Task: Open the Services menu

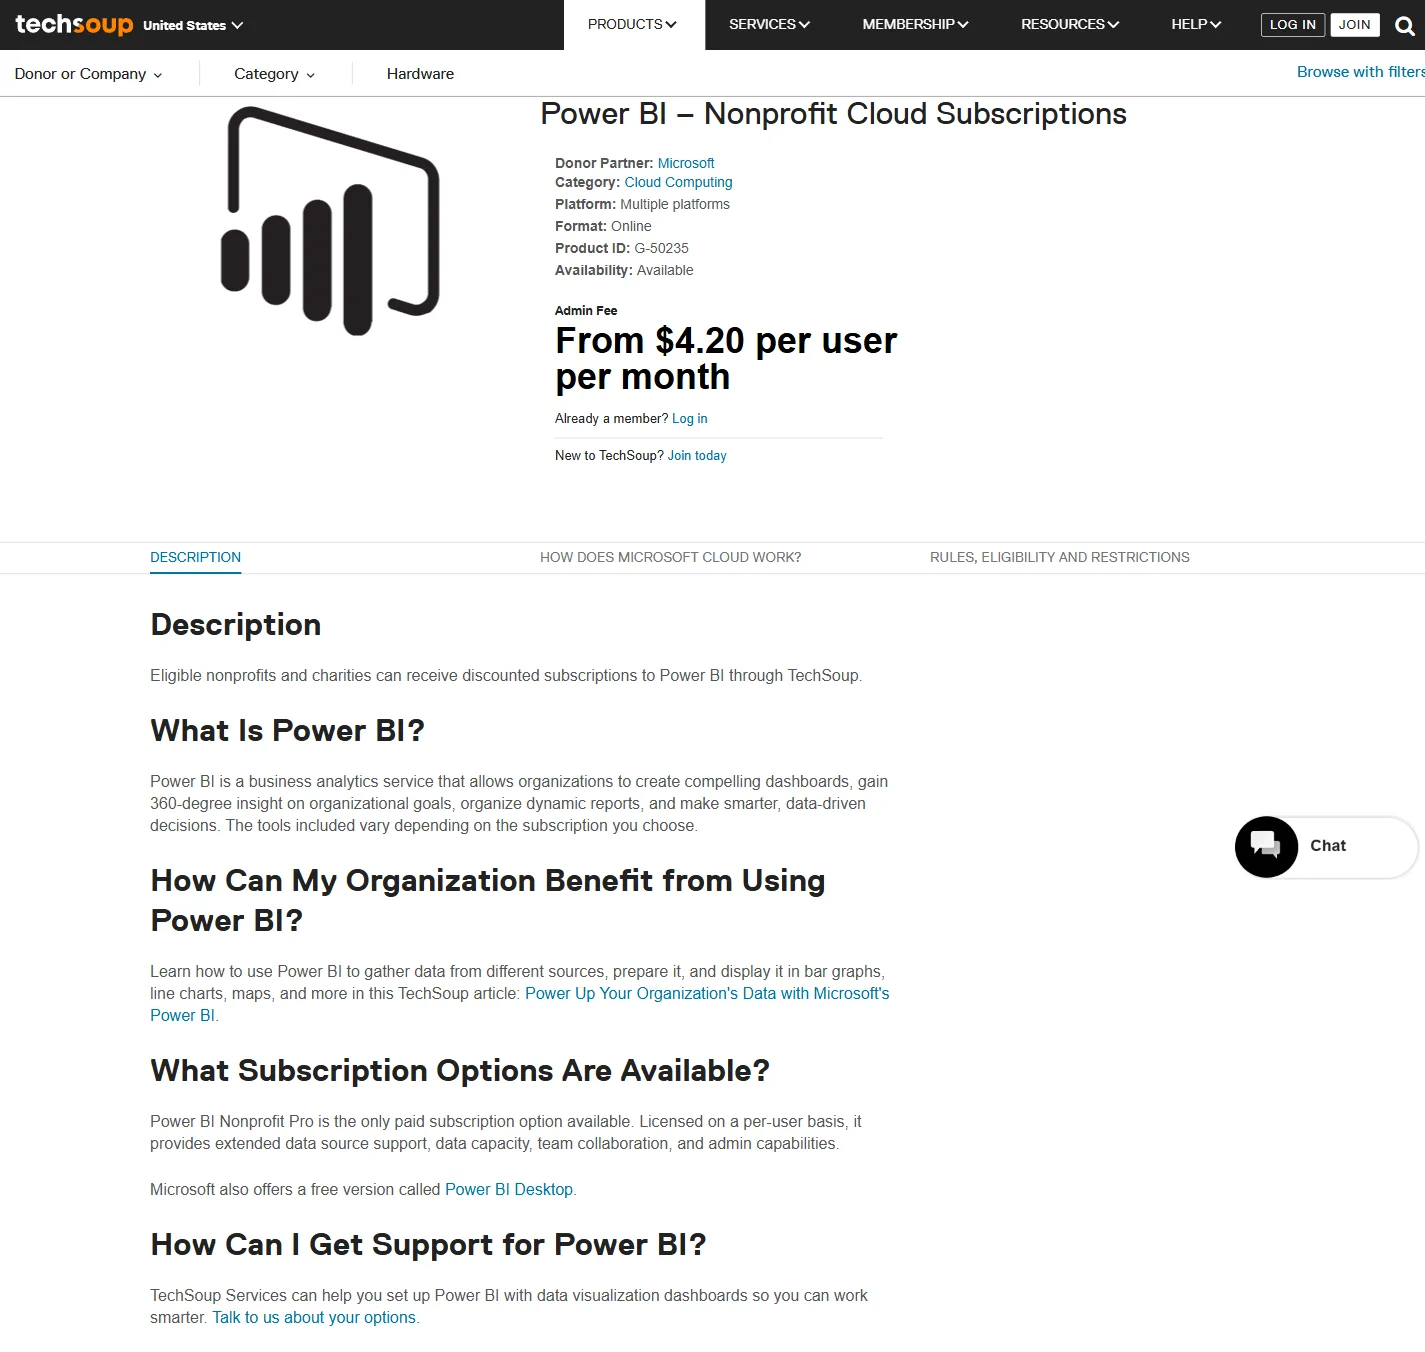Action: click(x=769, y=25)
